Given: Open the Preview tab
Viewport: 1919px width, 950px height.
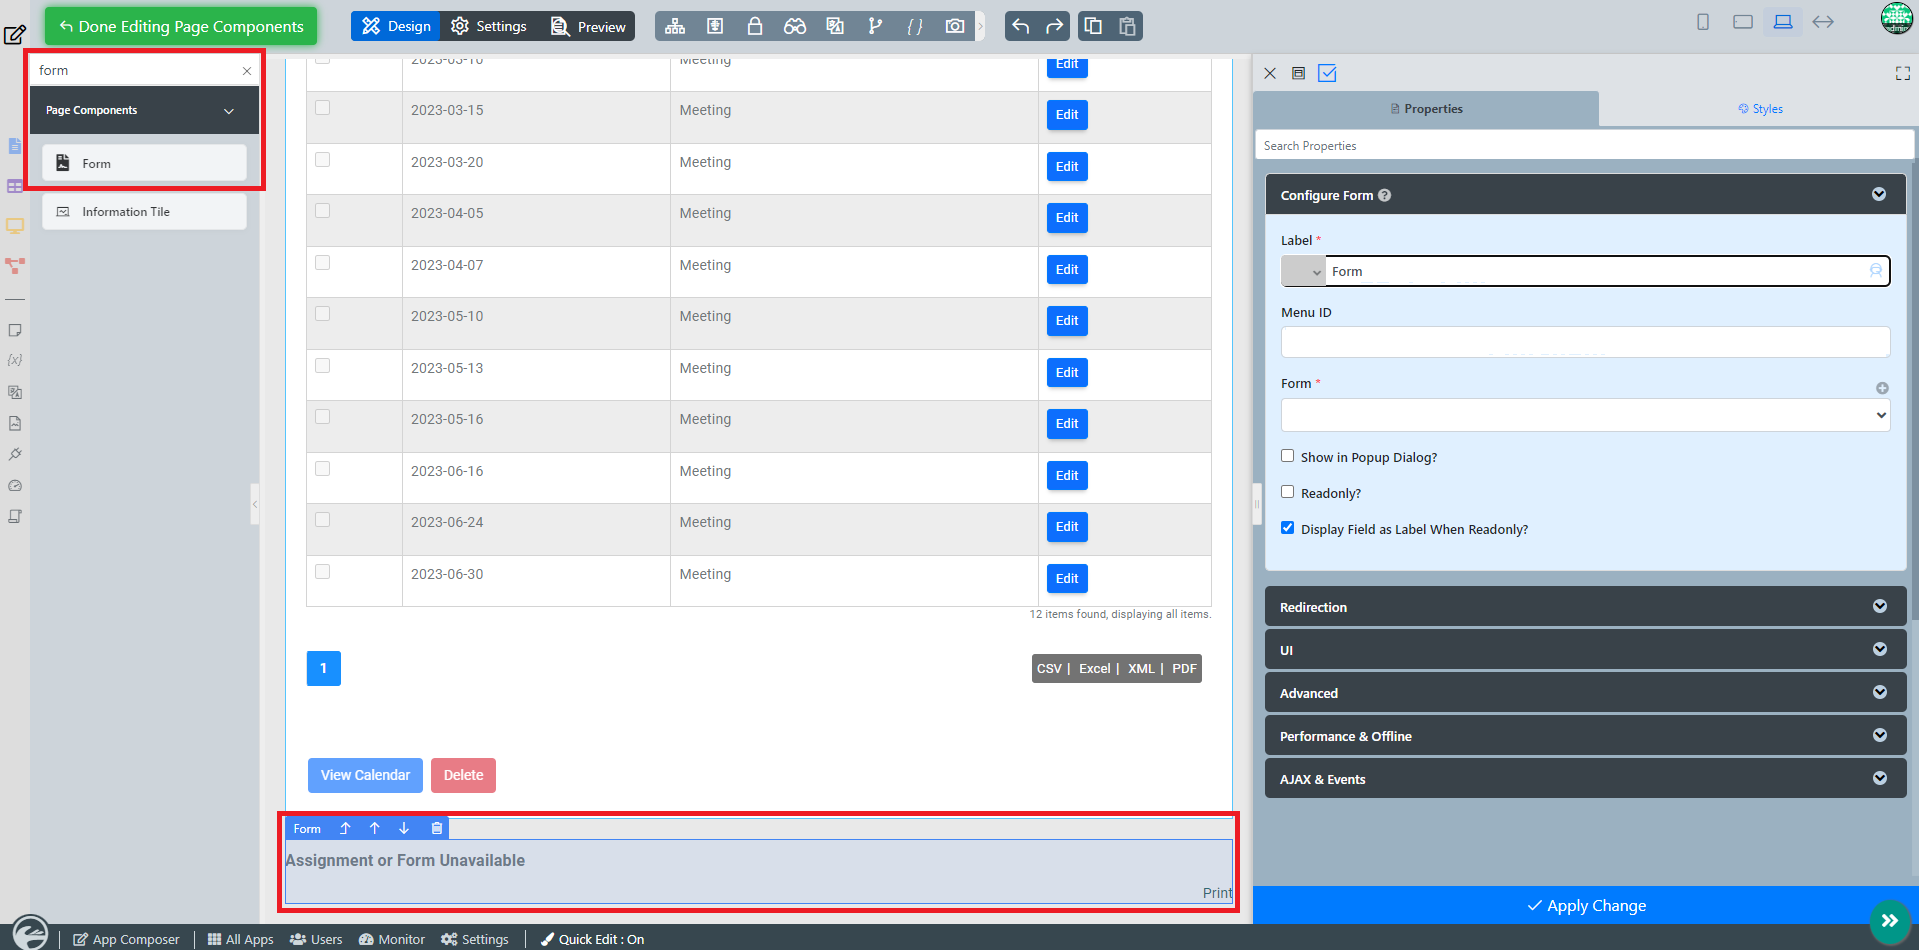Looking at the screenshot, I should pyautogui.click(x=588, y=26).
